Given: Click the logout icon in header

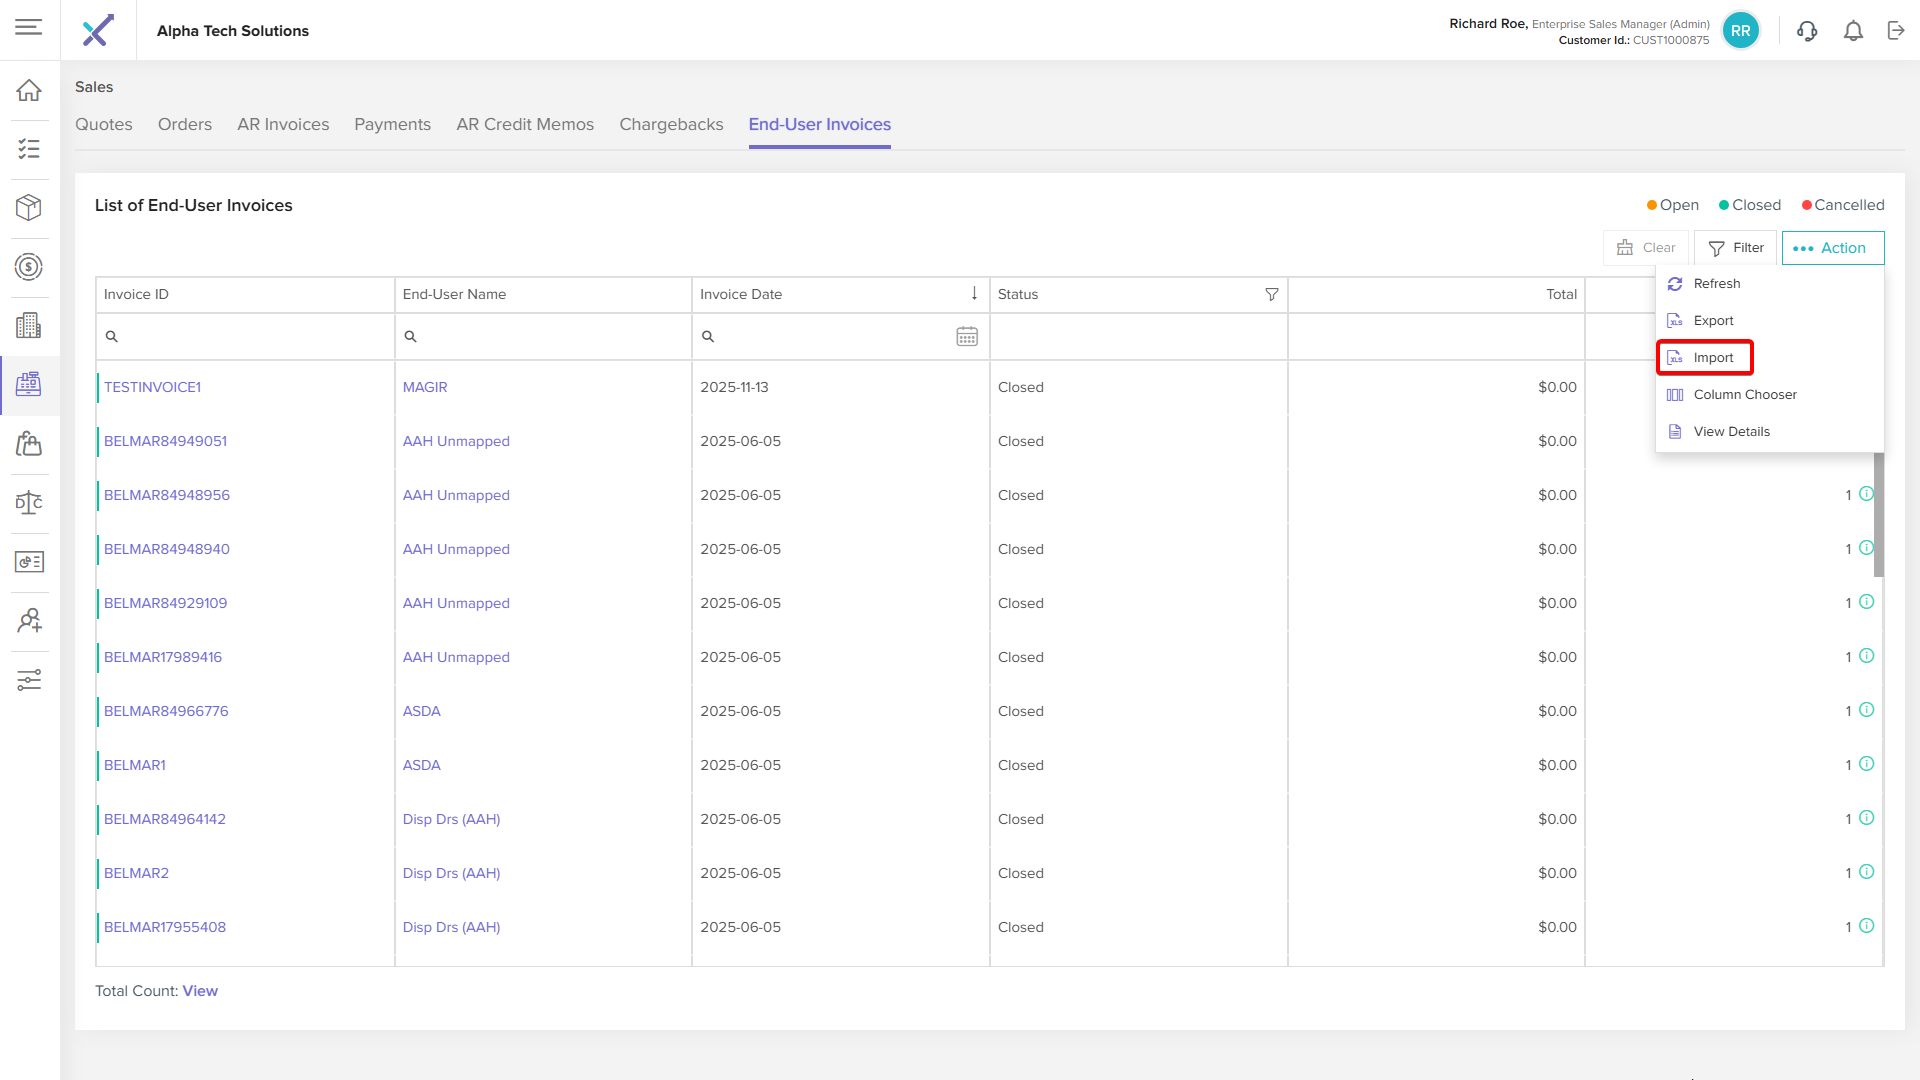Looking at the screenshot, I should (1896, 31).
